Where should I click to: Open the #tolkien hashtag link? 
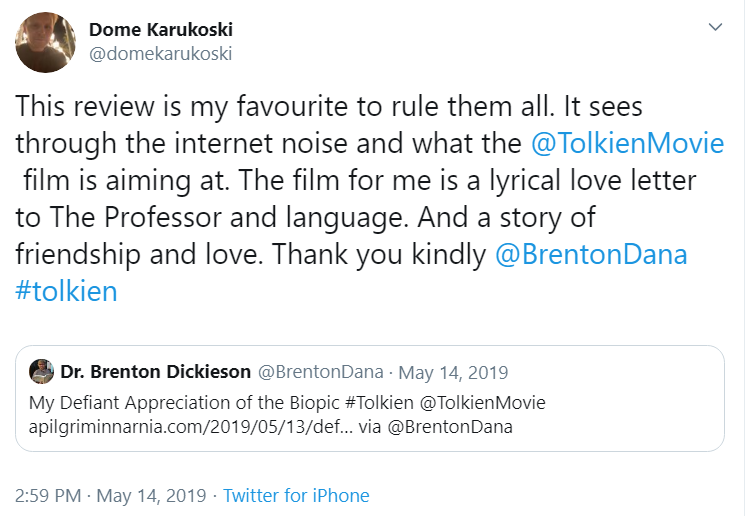pos(66,291)
